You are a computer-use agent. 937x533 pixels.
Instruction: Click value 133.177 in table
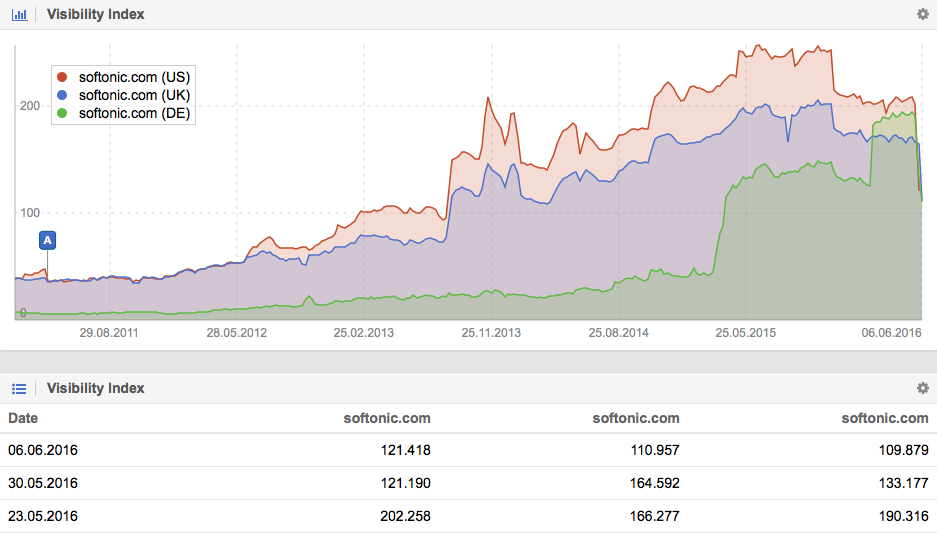904,483
